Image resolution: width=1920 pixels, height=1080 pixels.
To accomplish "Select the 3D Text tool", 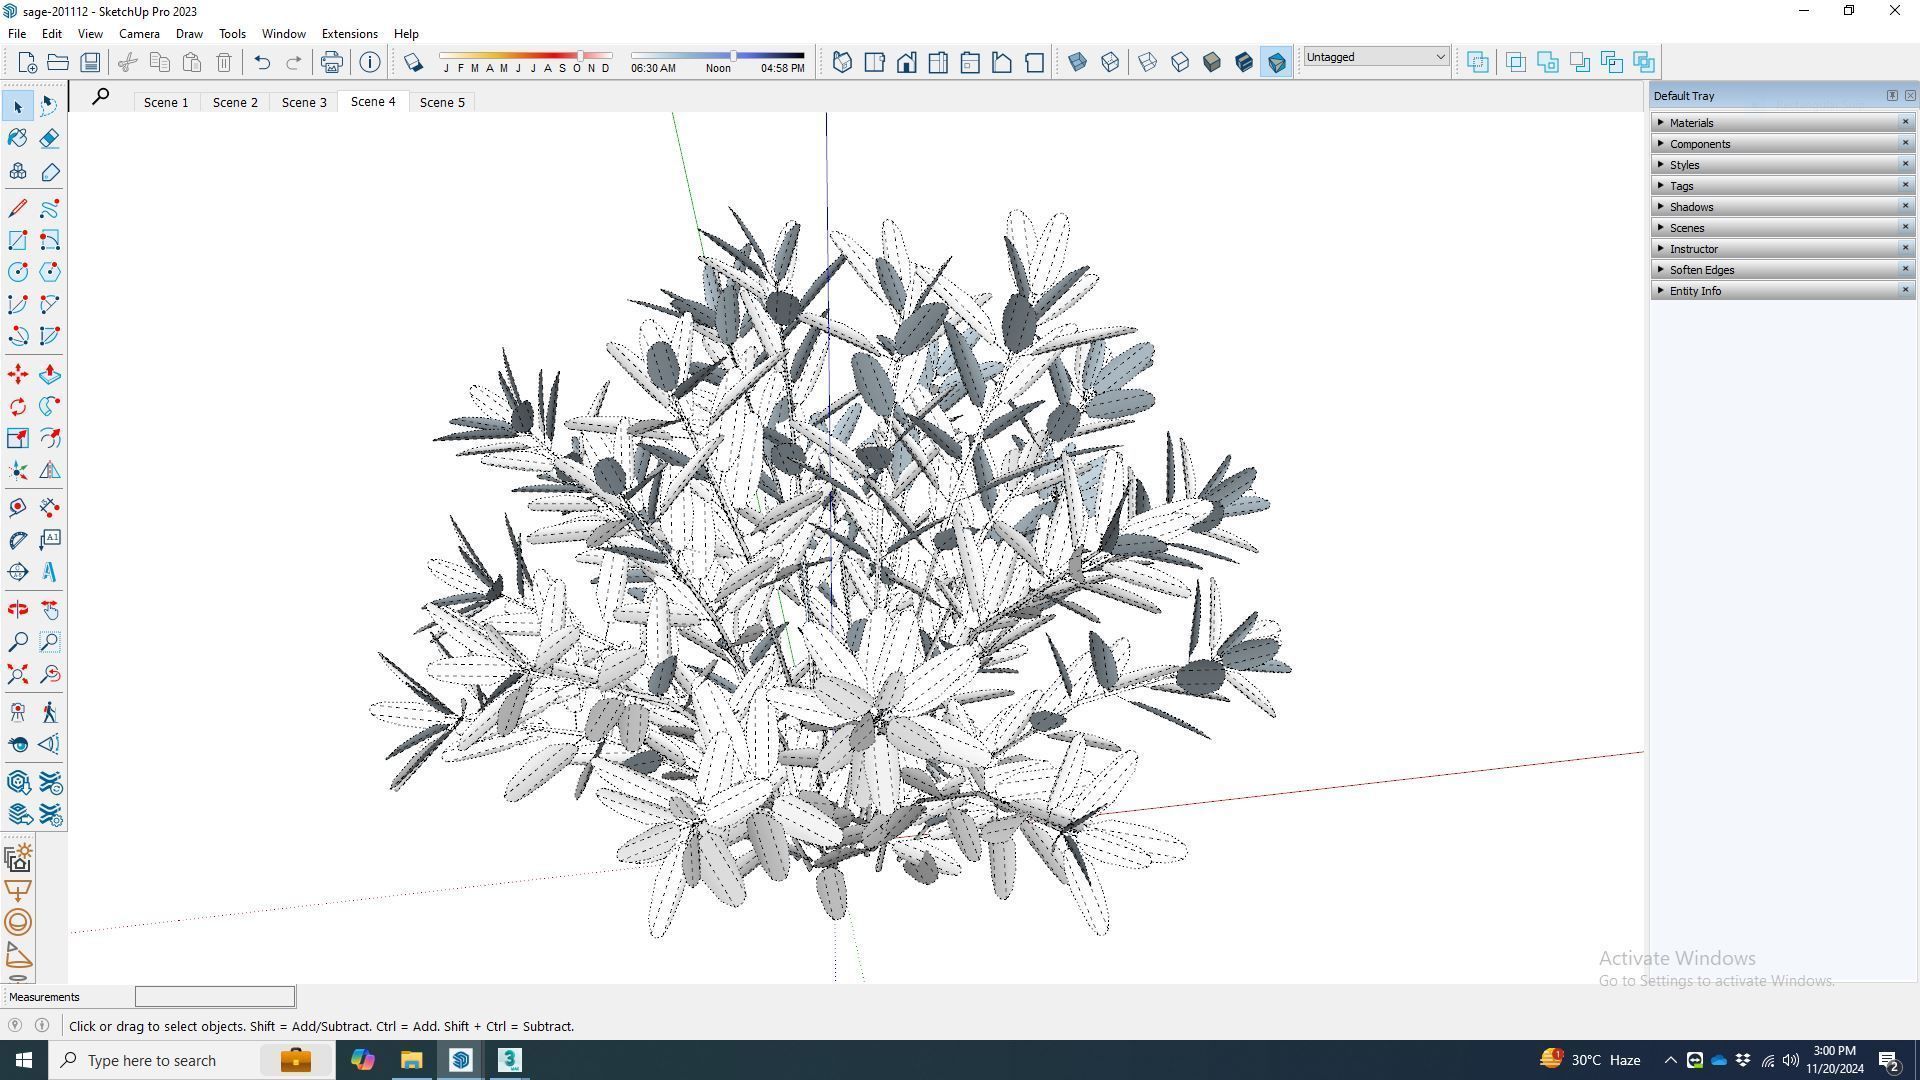I will (x=50, y=572).
